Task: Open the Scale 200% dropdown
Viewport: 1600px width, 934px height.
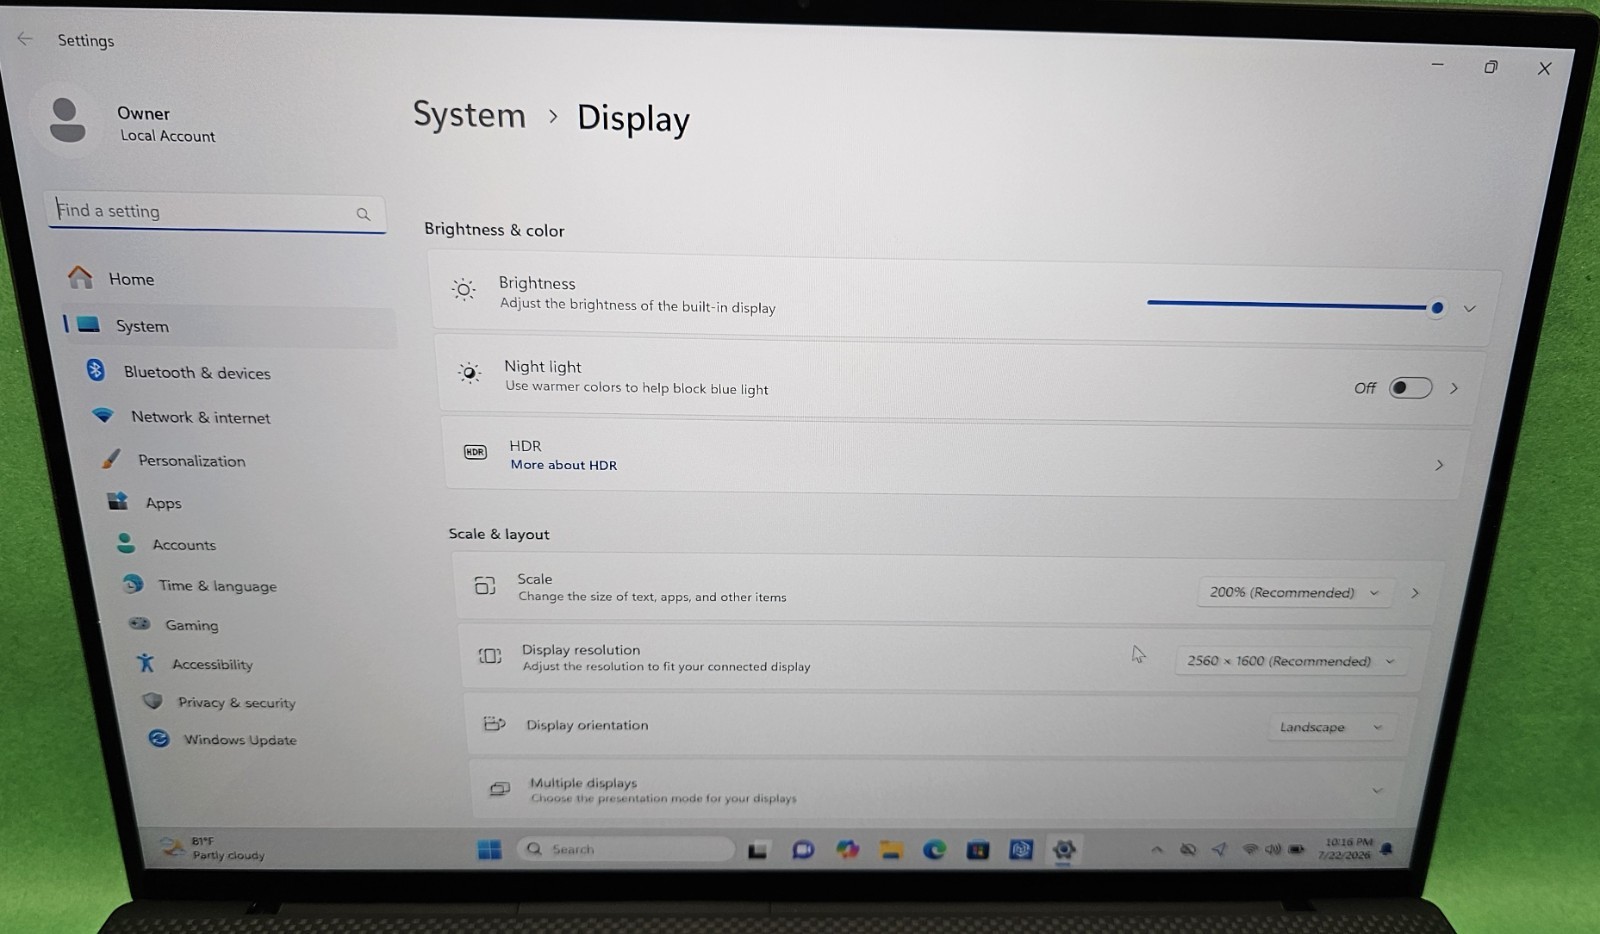Action: coord(1293,592)
